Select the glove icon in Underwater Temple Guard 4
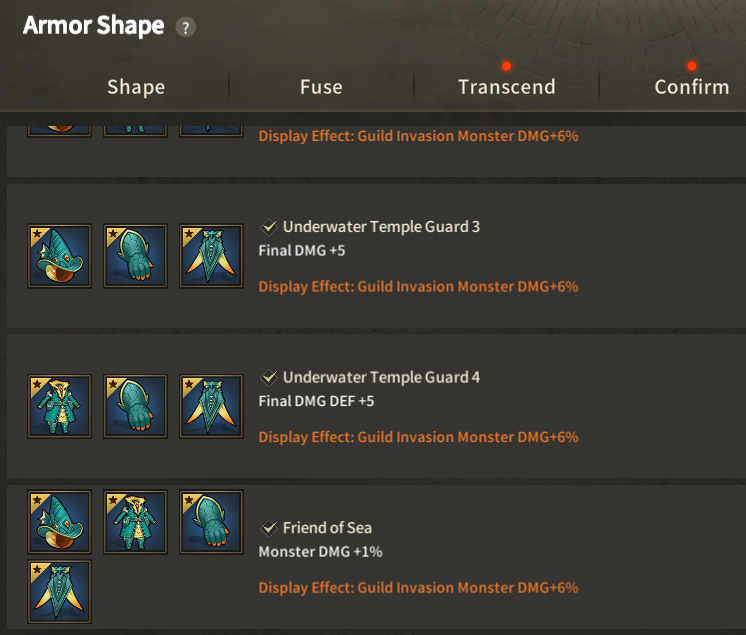This screenshot has width=746, height=635. coord(136,406)
